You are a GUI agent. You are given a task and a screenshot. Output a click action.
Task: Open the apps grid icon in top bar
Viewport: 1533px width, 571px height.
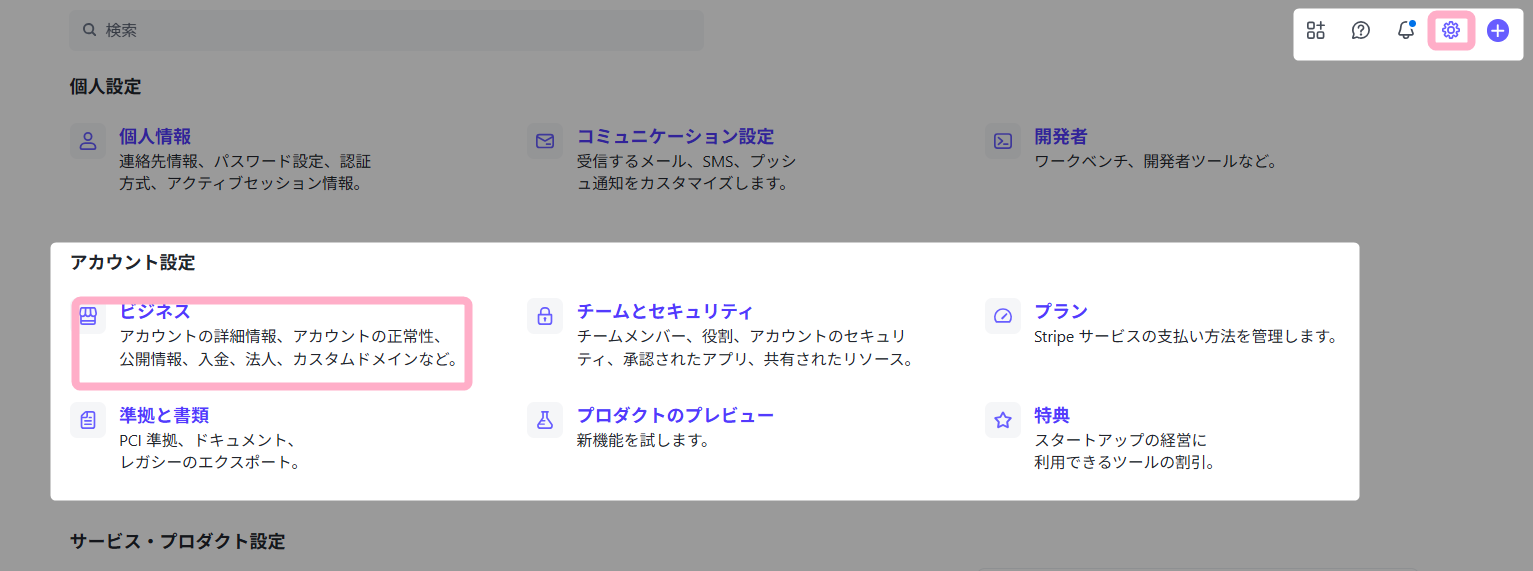point(1315,31)
